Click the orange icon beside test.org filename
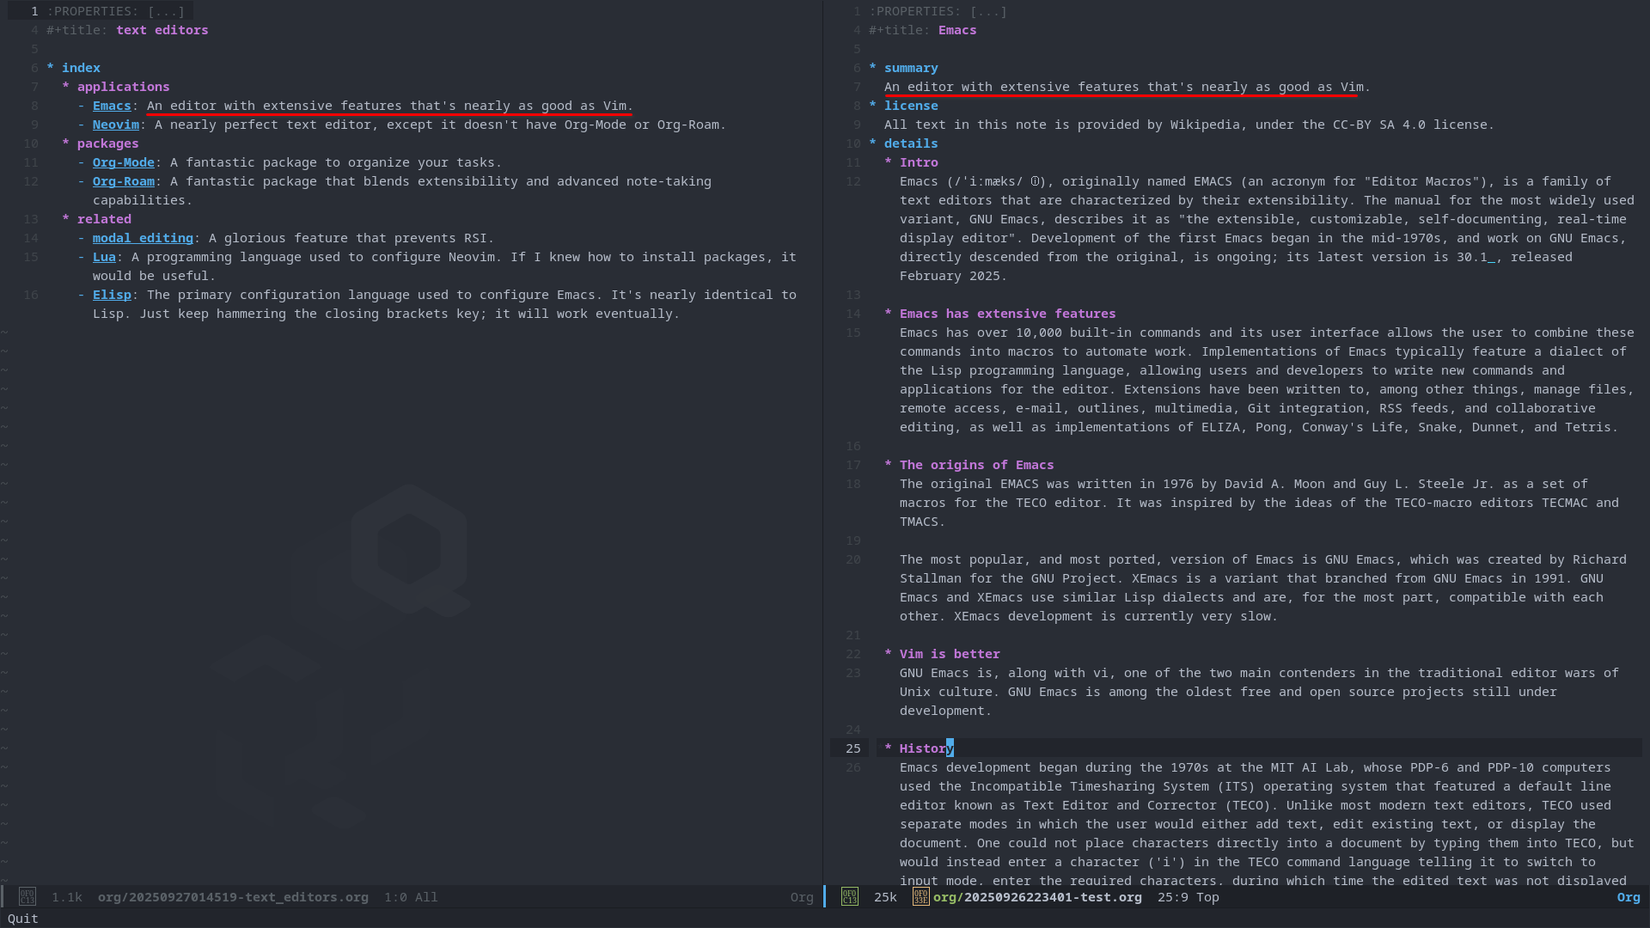 [x=920, y=897]
